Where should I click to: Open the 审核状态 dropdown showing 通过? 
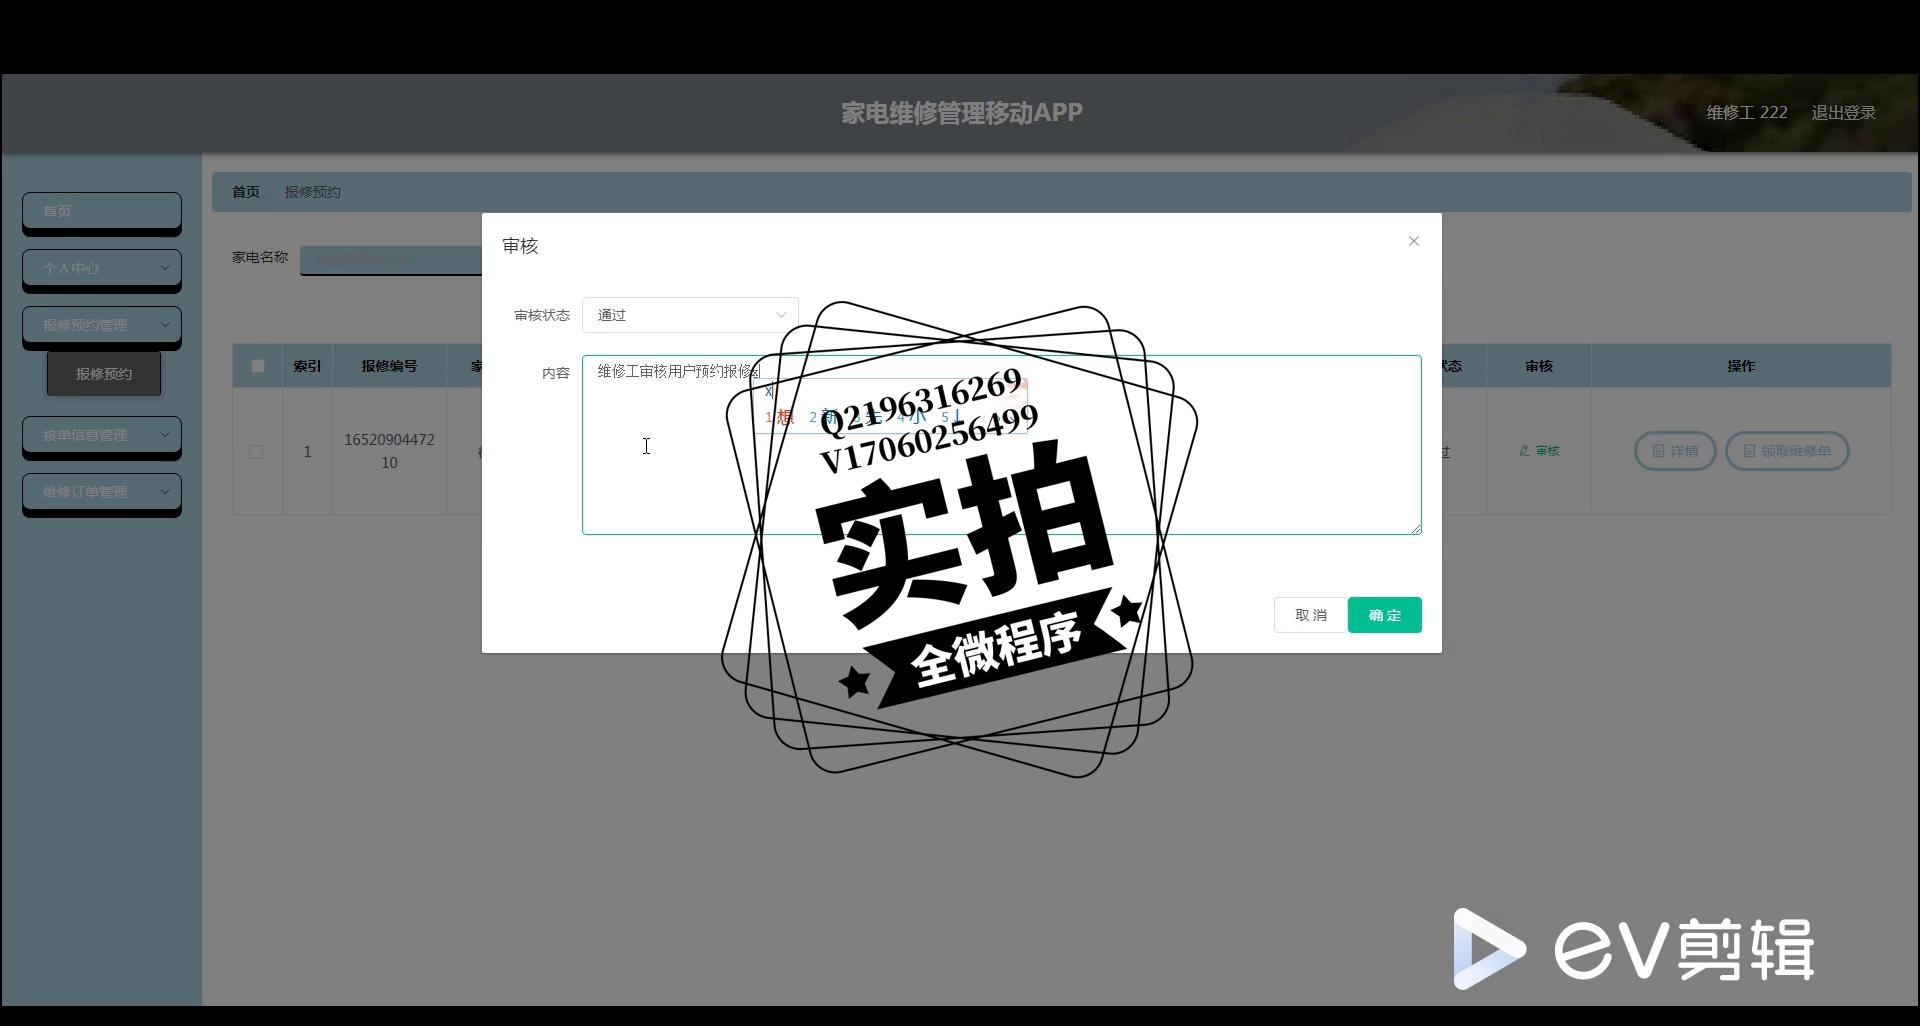[x=690, y=315]
